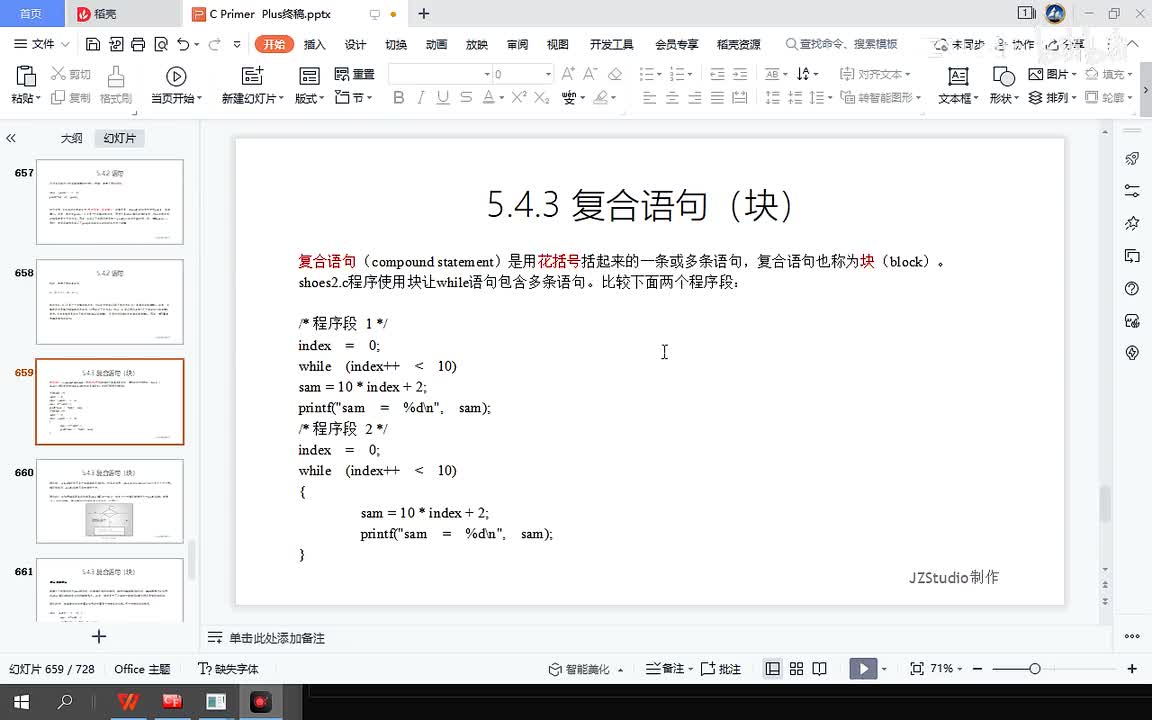The width and height of the screenshot is (1152, 720).
Task: Switch to the Outline (大纲) panel tab
Action: [71, 138]
